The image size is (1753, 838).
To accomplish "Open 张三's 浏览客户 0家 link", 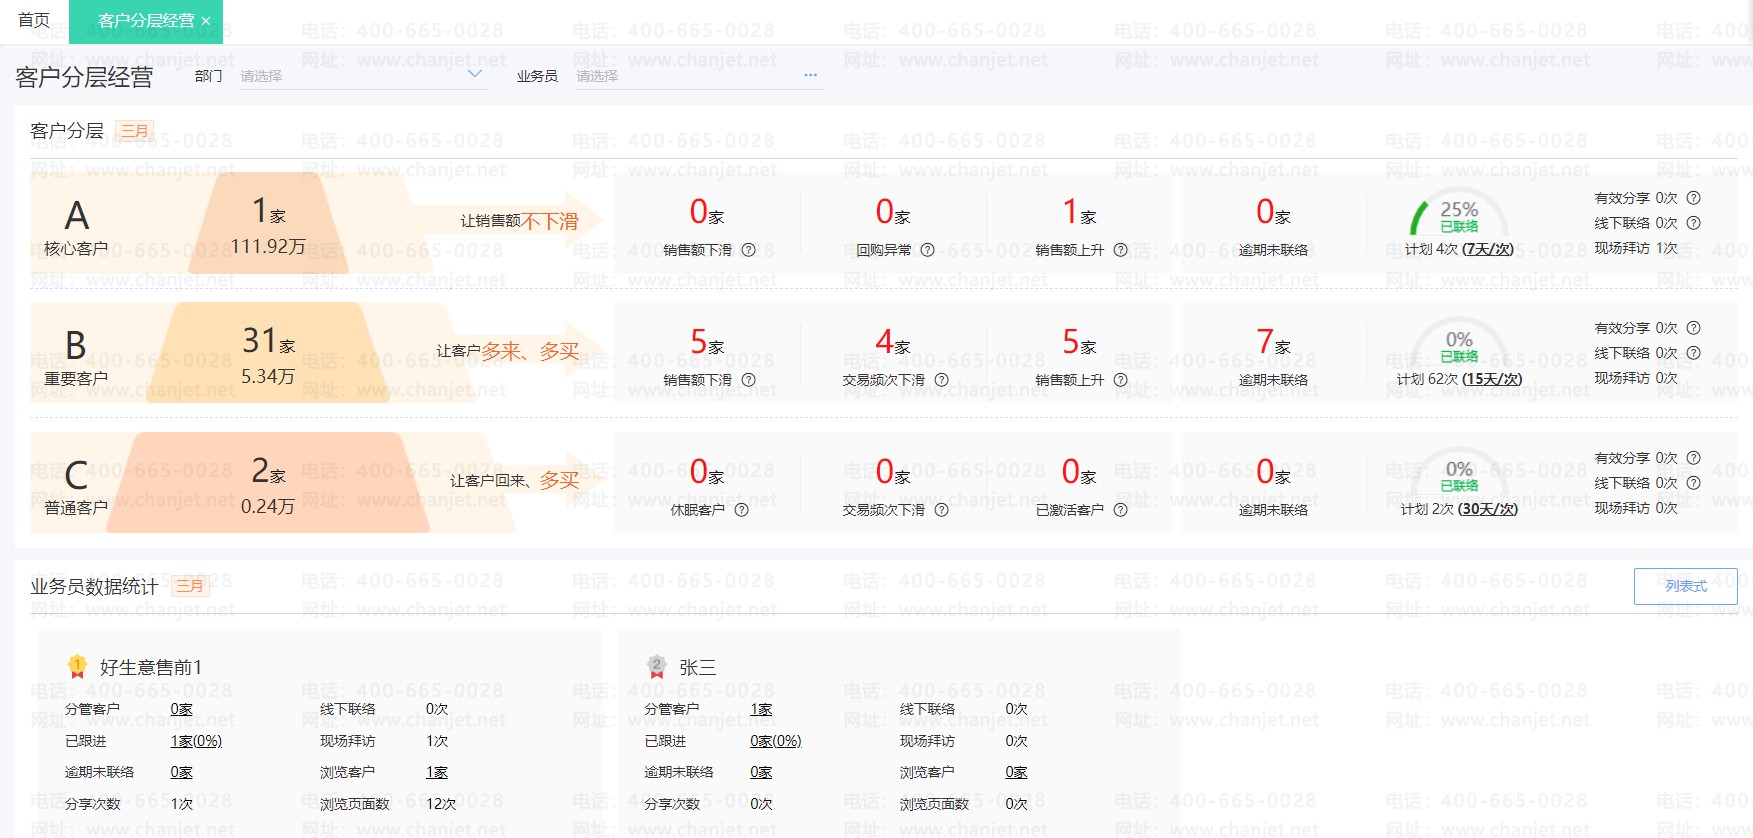I will click(x=1016, y=772).
